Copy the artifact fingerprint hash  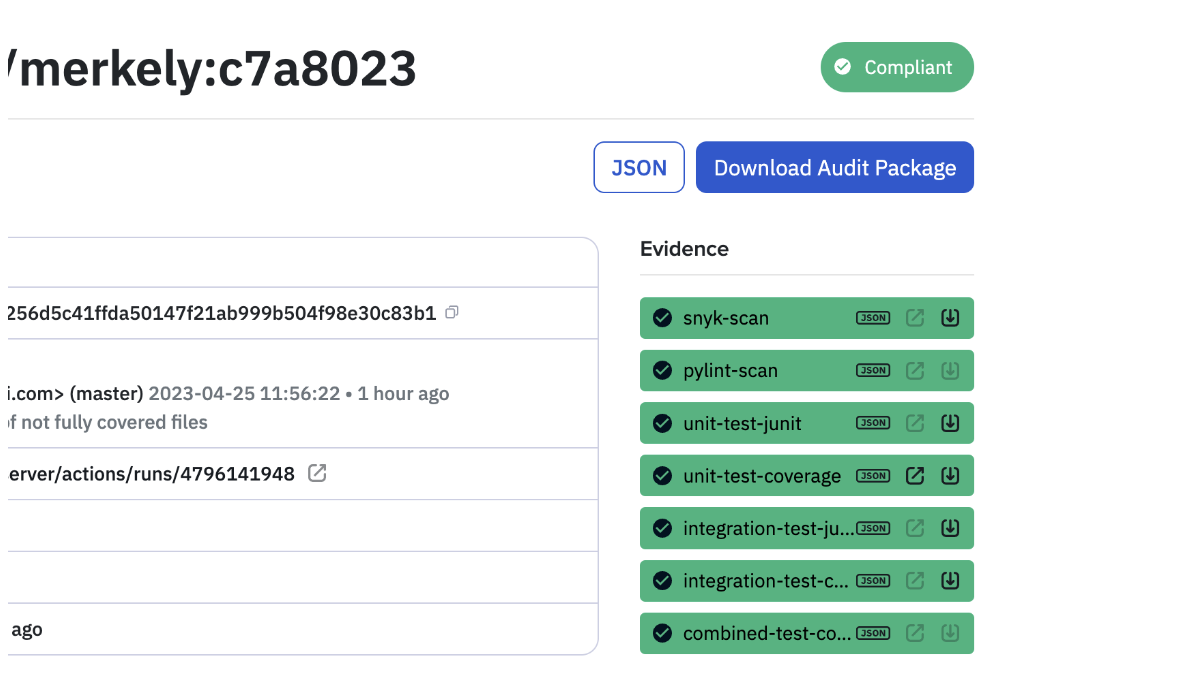pos(452,313)
